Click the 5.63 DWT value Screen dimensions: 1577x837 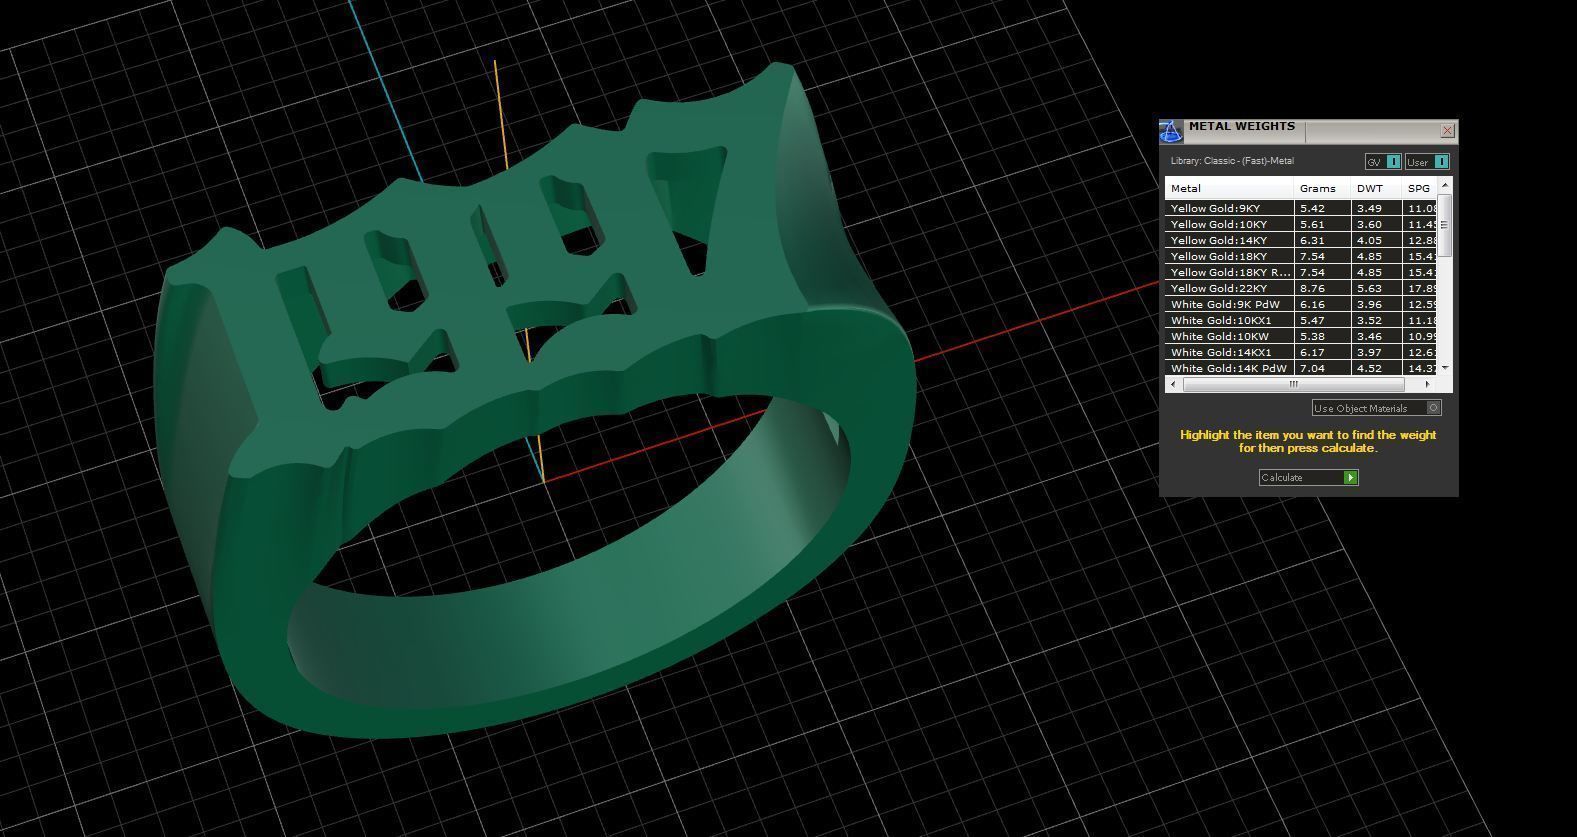(1369, 288)
